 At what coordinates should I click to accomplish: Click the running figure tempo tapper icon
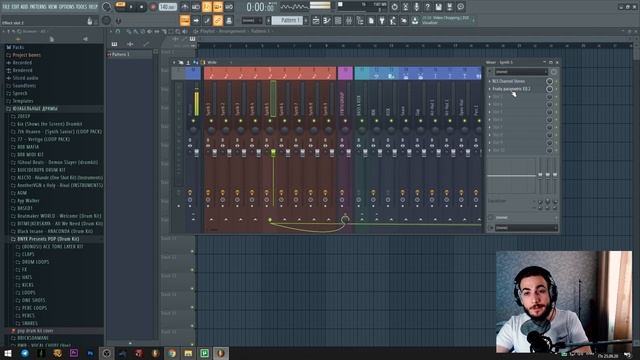[x=393, y=20]
